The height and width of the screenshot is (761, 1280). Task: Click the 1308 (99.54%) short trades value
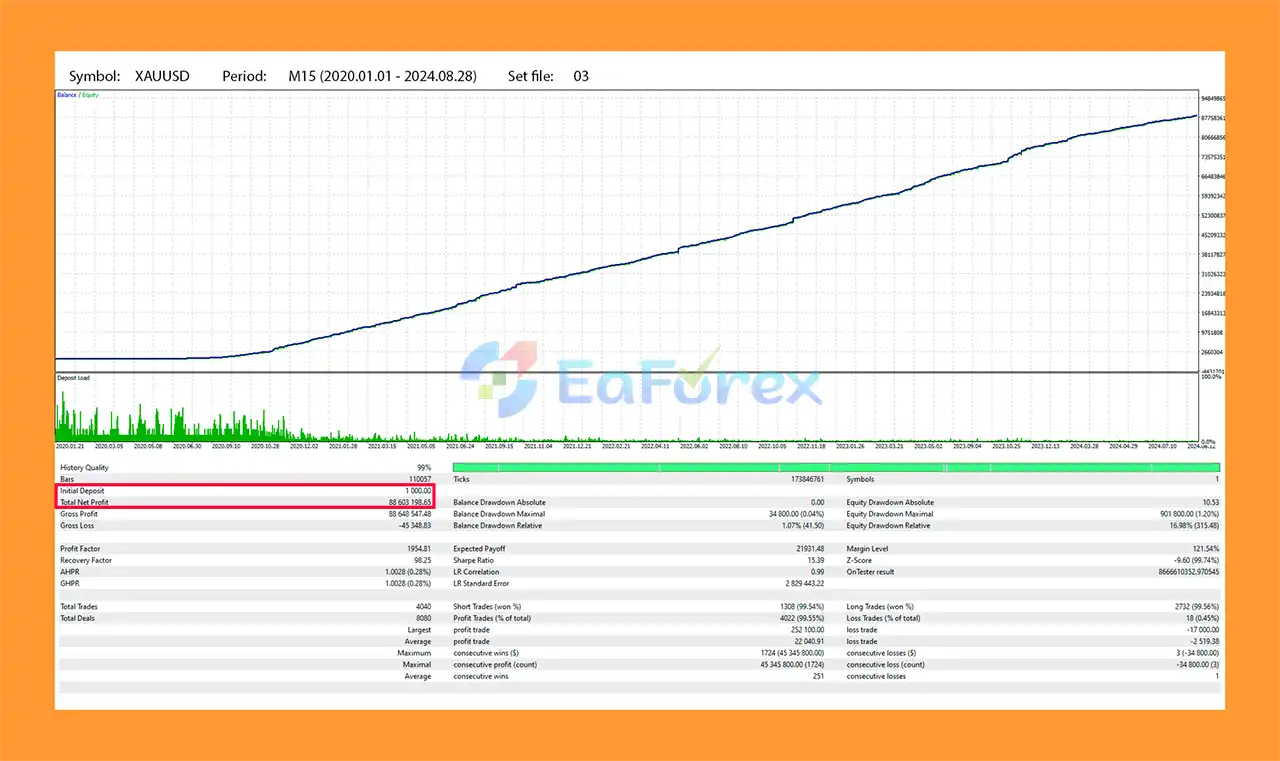click(802, 607)
